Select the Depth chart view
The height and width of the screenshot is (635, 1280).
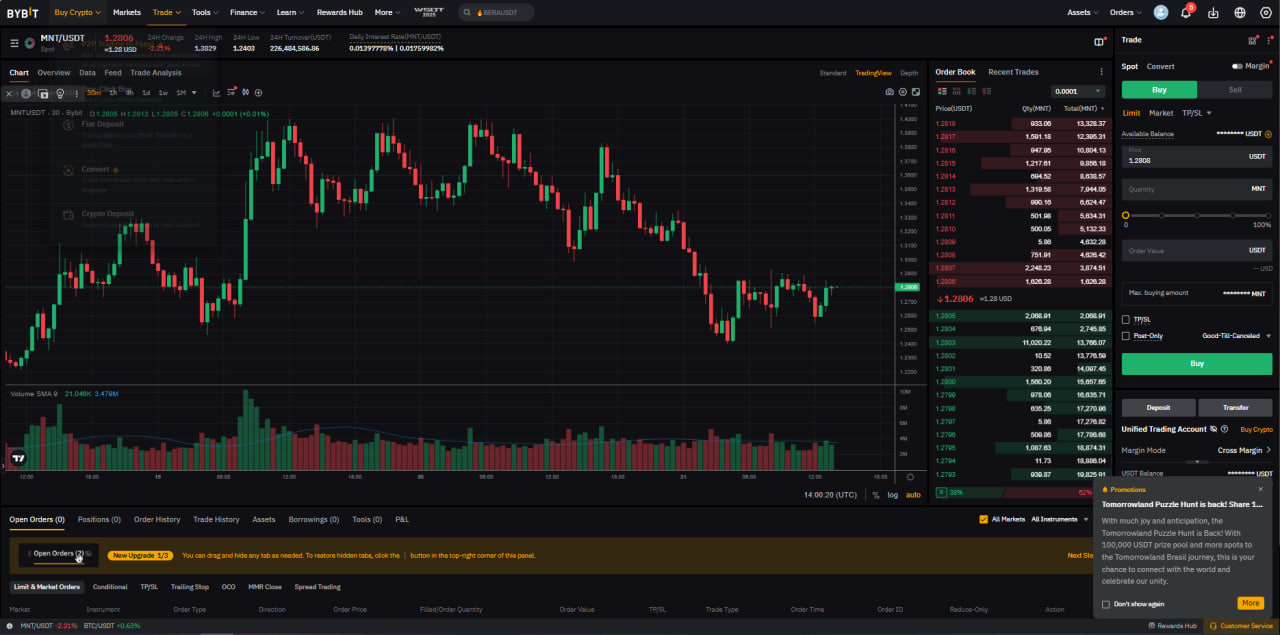pyautogui.click(x=909, y=73)
